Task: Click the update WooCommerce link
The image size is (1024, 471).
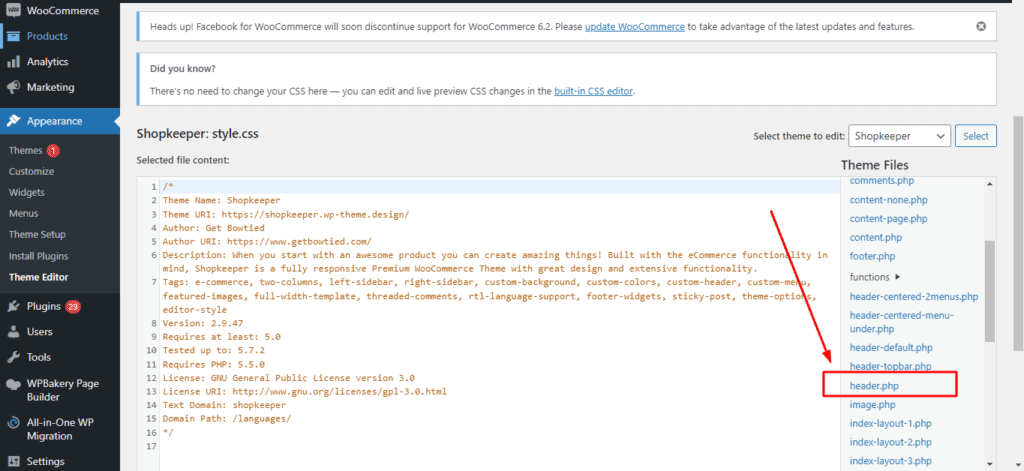Action: 635,27
